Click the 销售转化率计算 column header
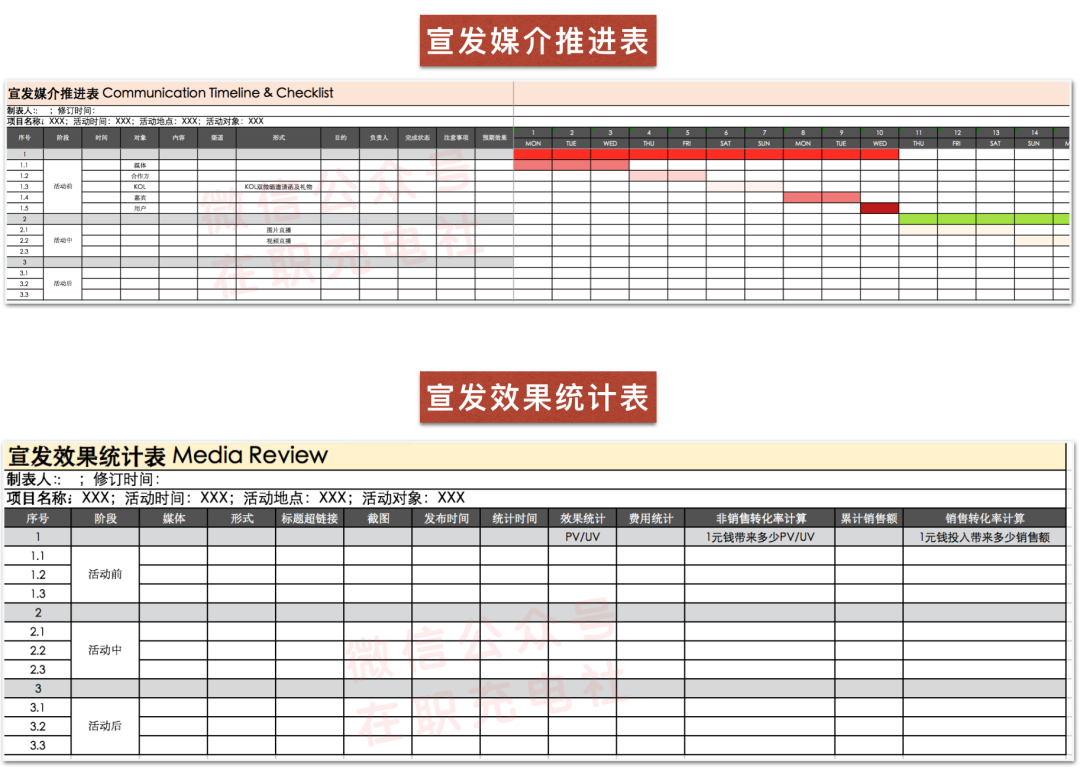 pyautogui.click(x=984, y=518)
